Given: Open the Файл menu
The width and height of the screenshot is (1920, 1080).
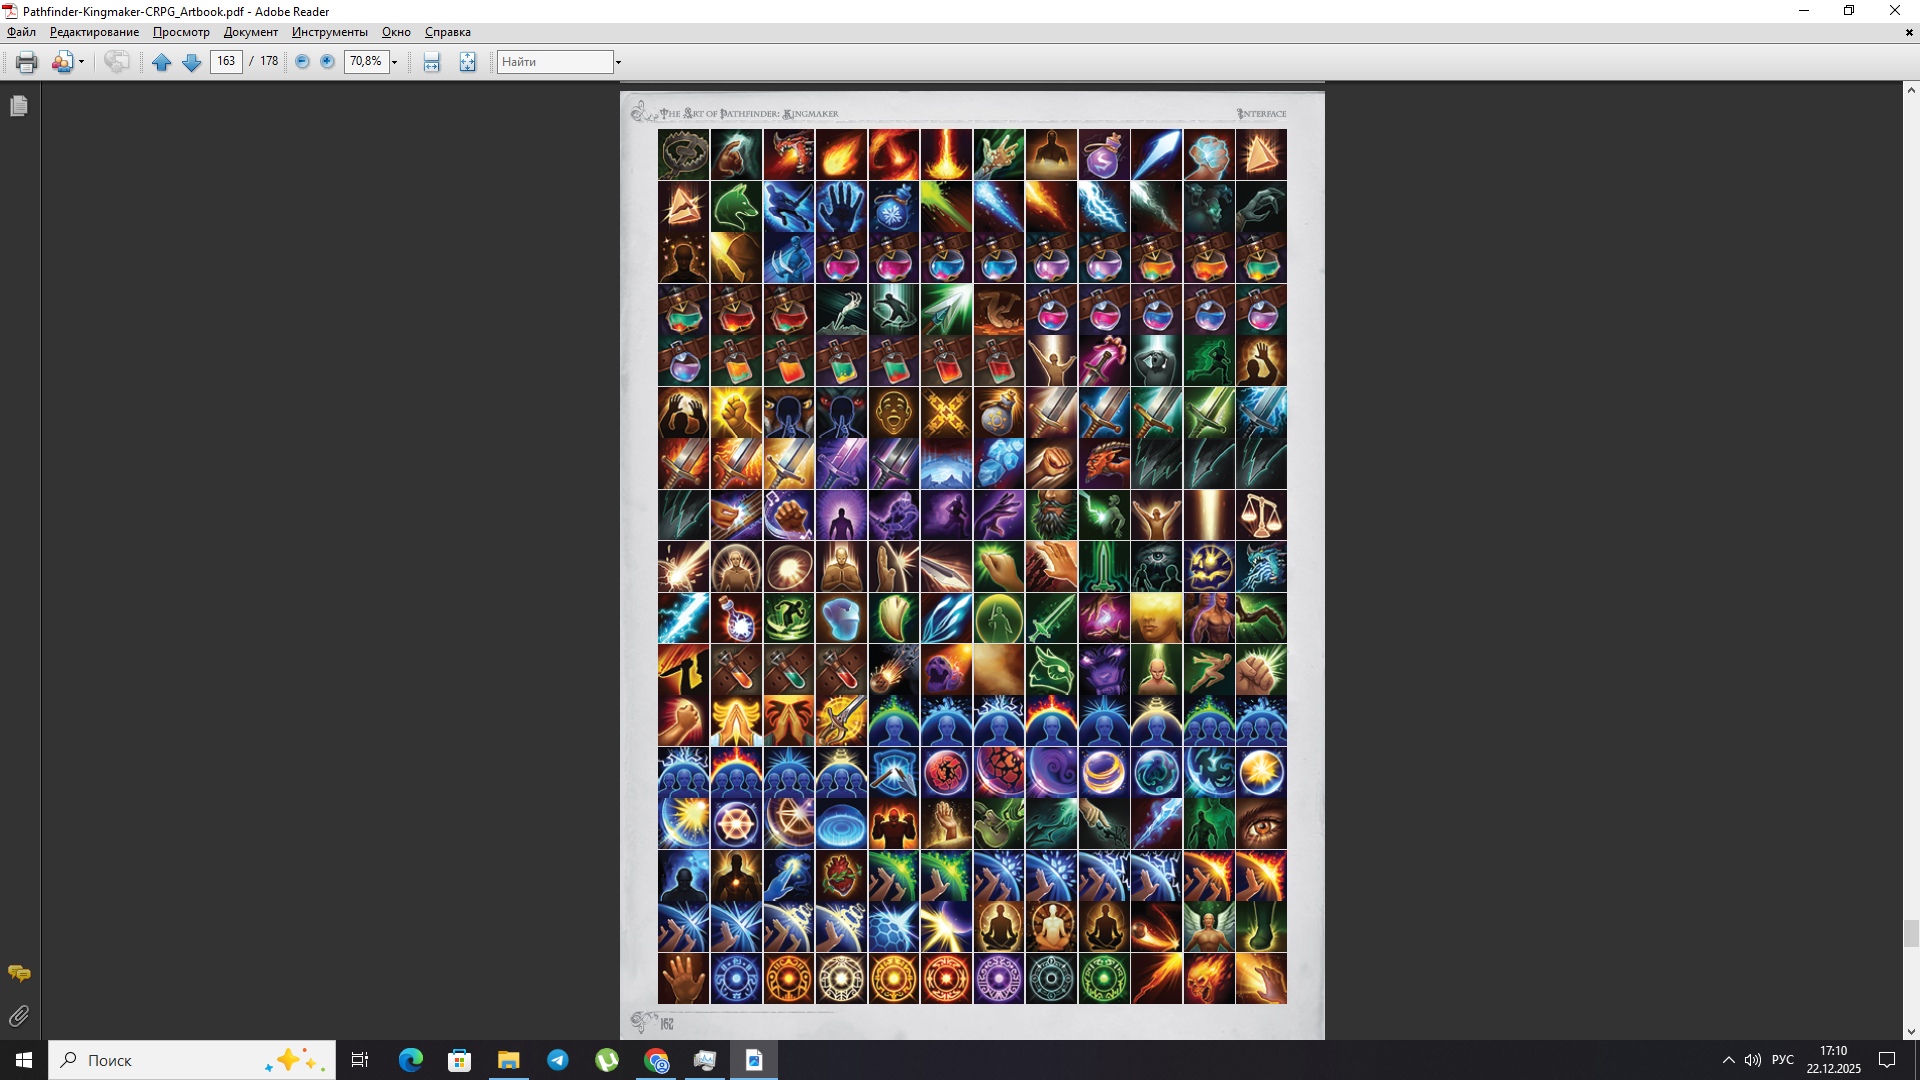Looking at the screenshot, I should coord(21,32).
